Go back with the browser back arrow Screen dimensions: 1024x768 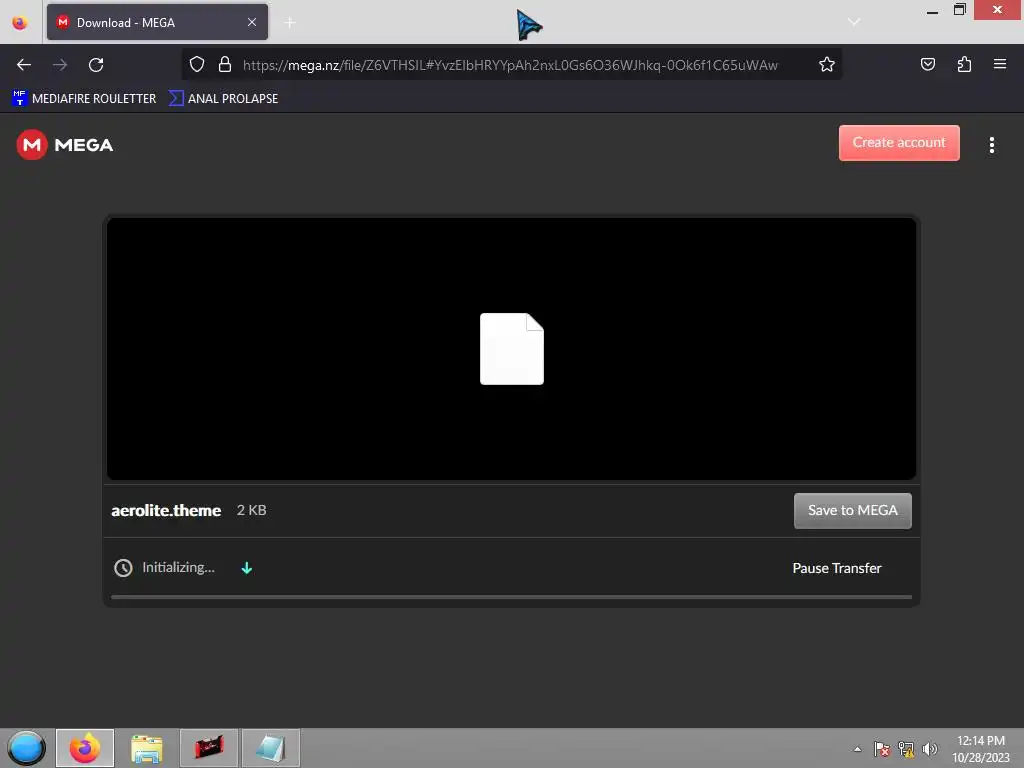pyautogui.click(x=24, y=65)
